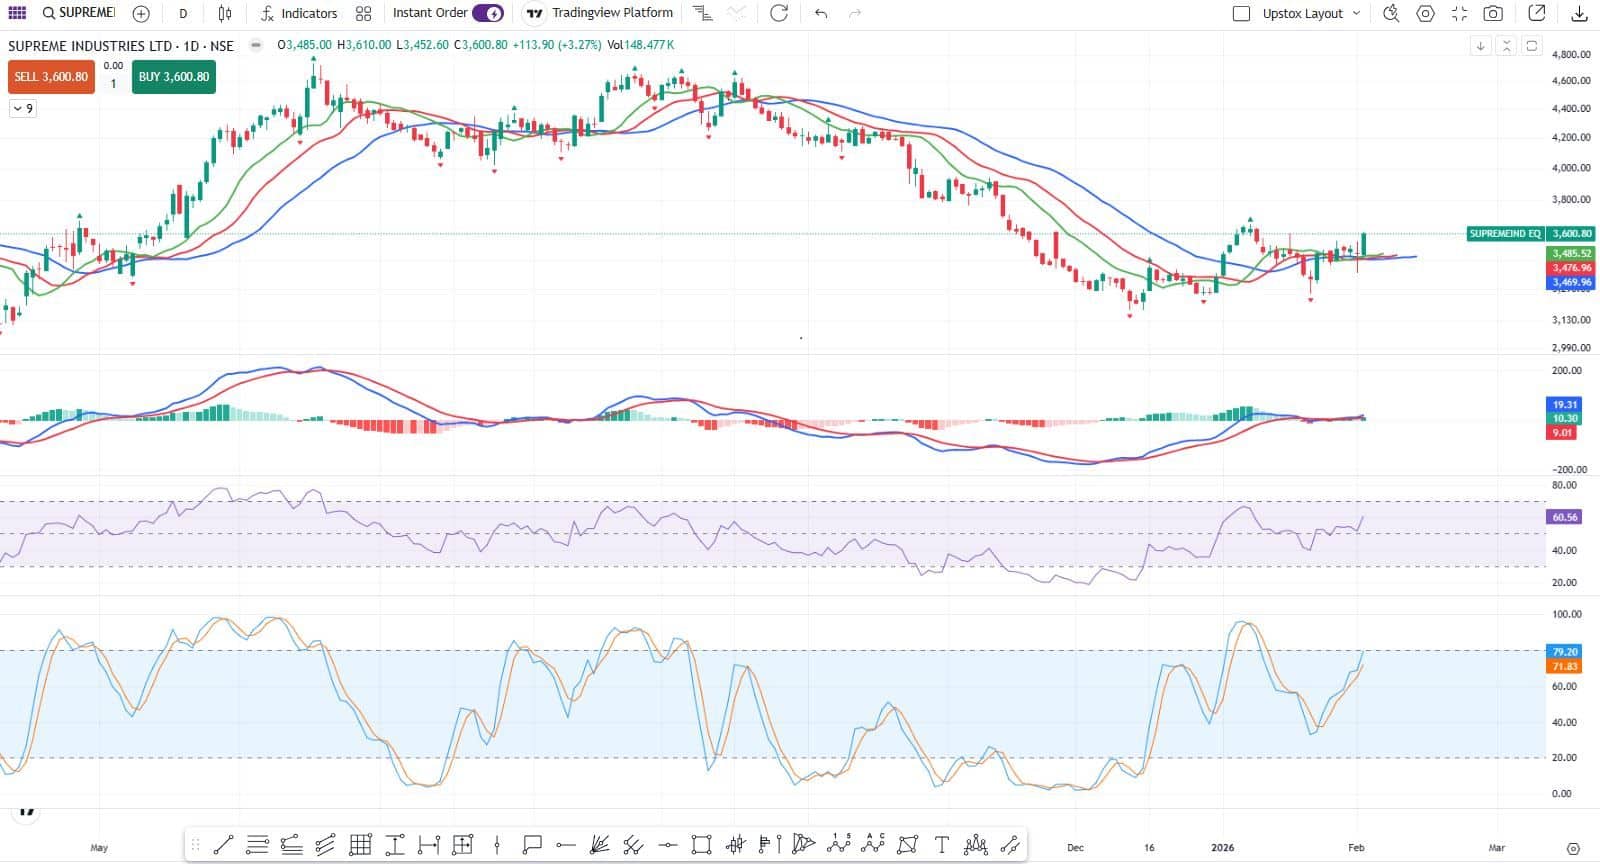
Task: Move the price pane down
Action: pos(1481,46)
